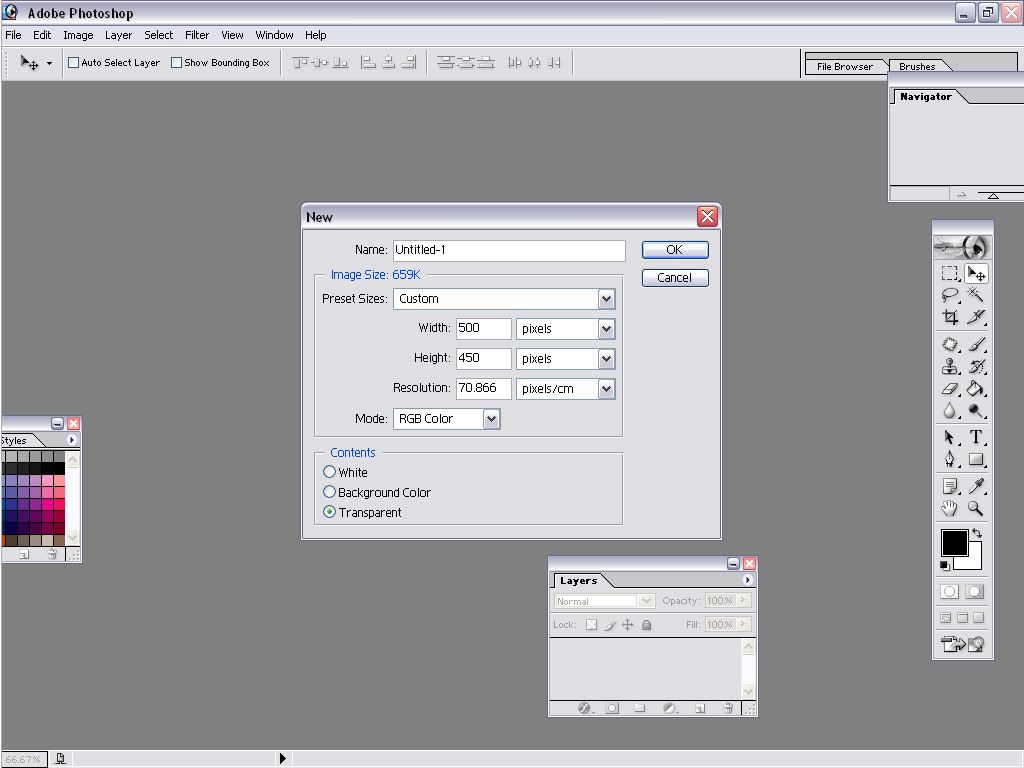Enable Show Bounding Box checkbox
This screenshot has height=768, width=1024.
176,63
